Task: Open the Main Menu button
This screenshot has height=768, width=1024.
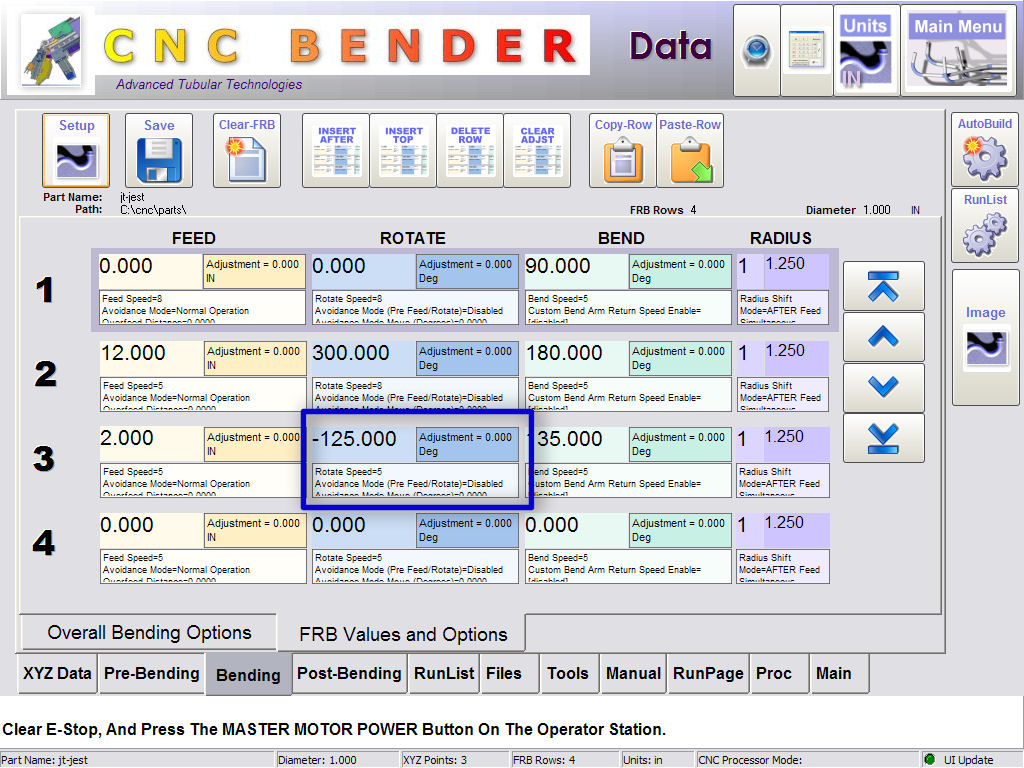Action: pos(957,50)
